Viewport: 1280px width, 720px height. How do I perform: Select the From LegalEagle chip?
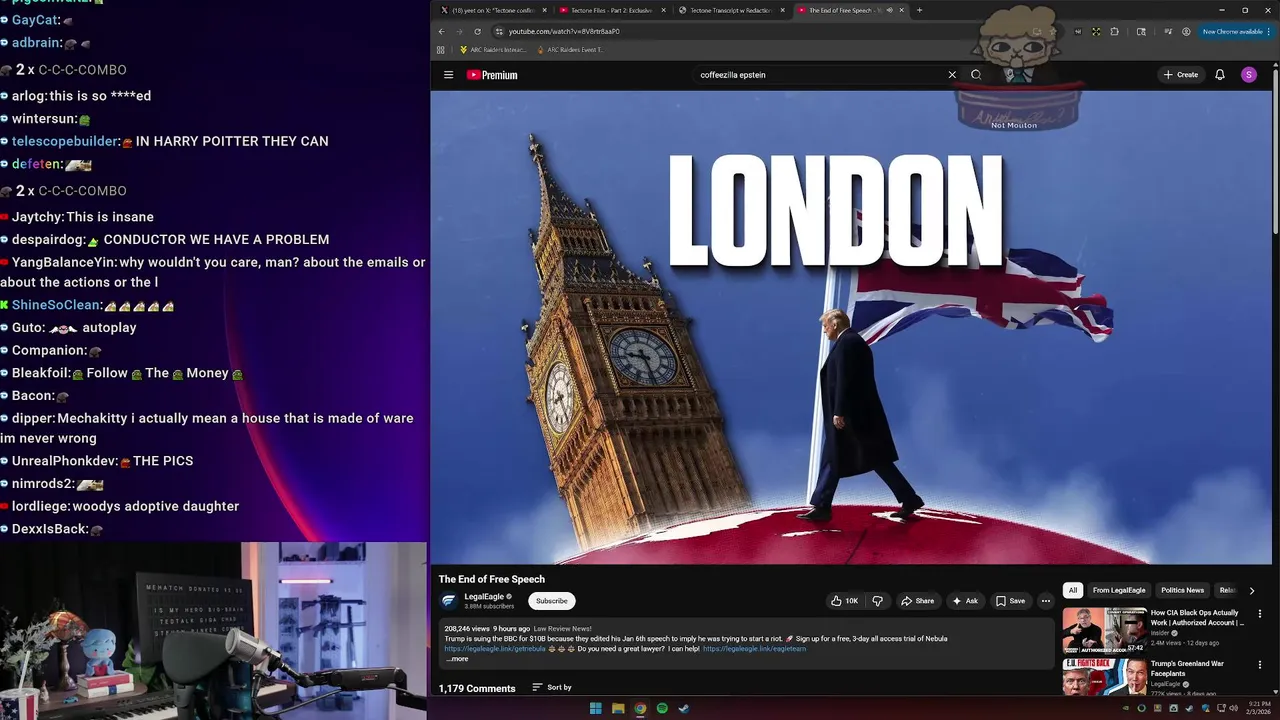1119,590
